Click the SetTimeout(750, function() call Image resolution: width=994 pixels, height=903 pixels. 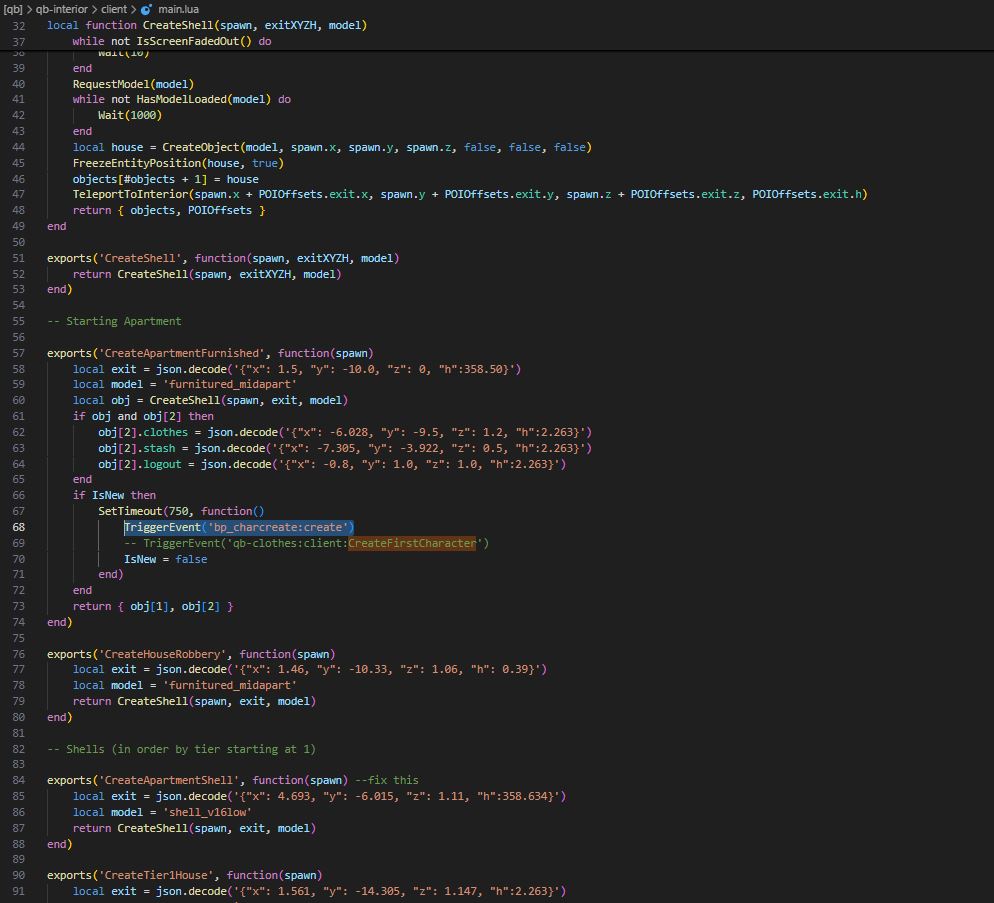click(x=181, y=511)
